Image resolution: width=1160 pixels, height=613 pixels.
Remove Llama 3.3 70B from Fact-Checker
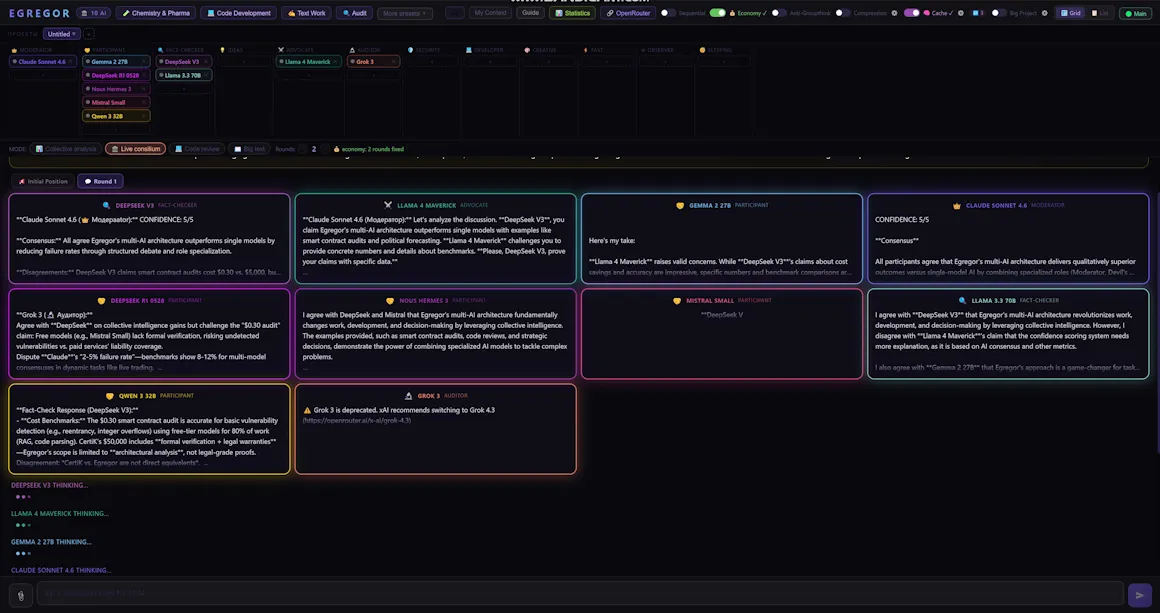click(x=206, y=75)
